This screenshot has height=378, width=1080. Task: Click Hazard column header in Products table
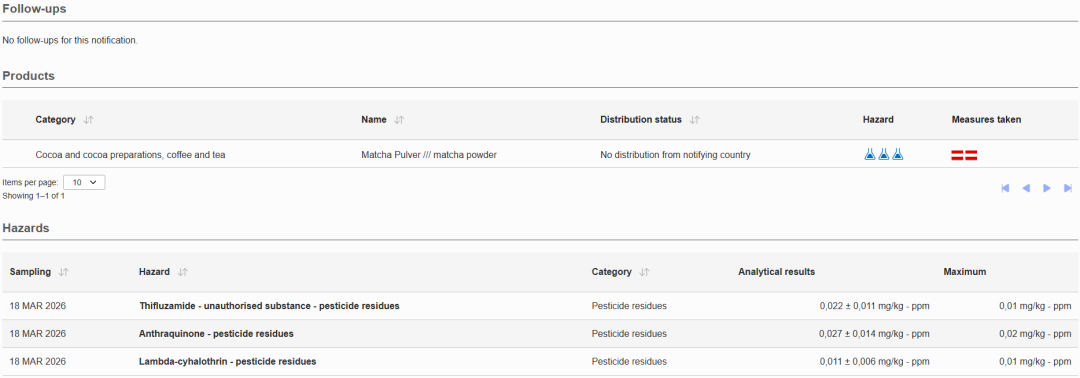(878, 120)
